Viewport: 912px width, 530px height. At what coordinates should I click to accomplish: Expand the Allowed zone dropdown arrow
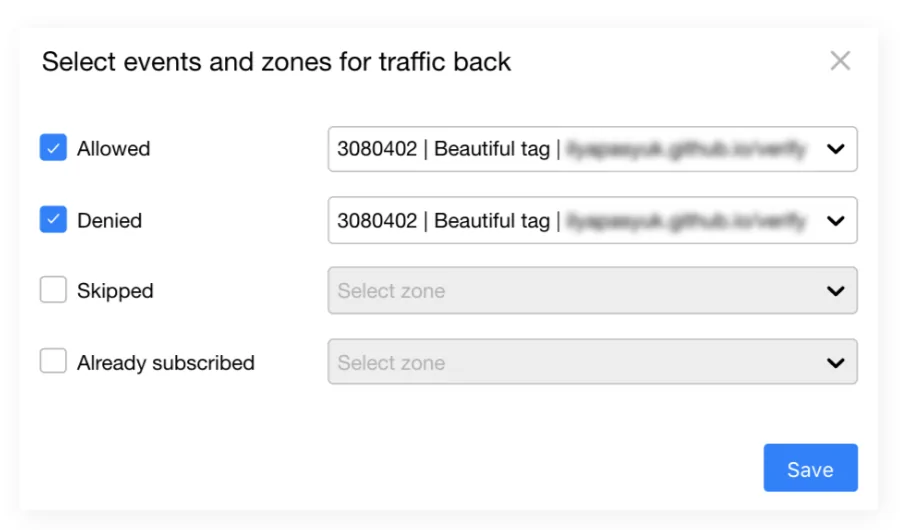(x=836, y=149)
